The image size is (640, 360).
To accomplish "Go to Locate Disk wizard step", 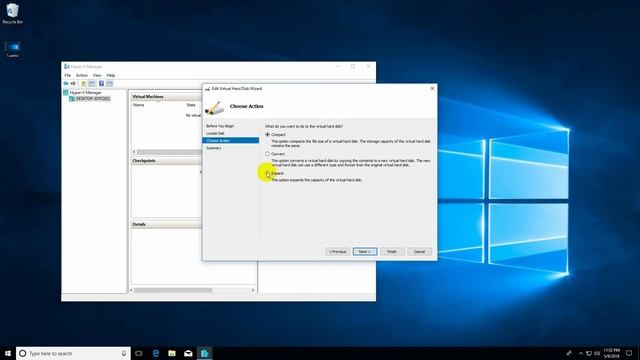I will click(215, 133).
